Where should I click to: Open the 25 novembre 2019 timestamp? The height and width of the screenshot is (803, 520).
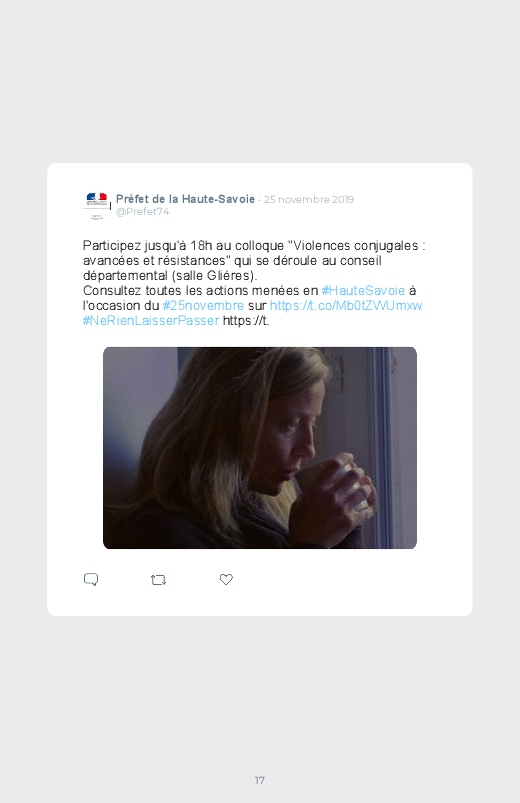[x=309, y=199]
